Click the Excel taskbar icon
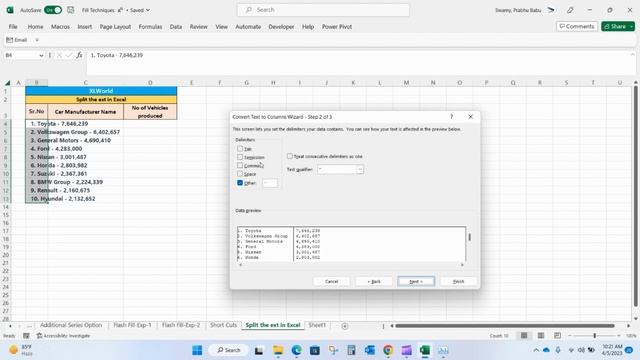 [424, 350]
